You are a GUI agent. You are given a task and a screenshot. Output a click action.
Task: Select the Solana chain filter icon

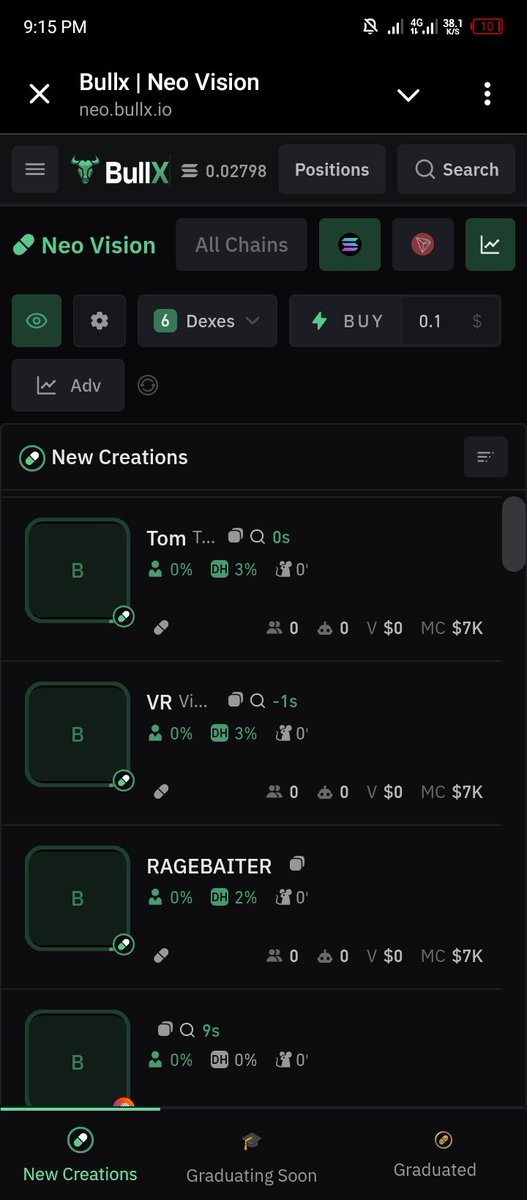pyautogui.click(x=349, y=245)
